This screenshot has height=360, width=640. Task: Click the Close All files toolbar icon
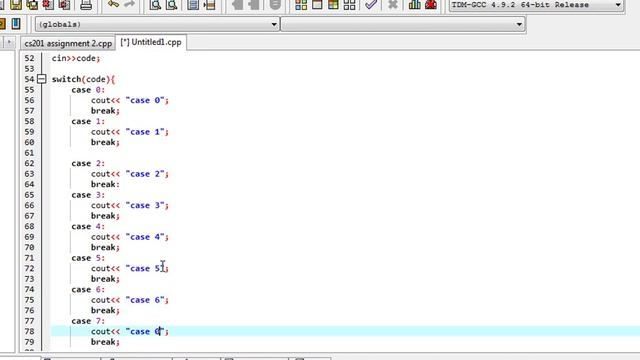point(64,5)
